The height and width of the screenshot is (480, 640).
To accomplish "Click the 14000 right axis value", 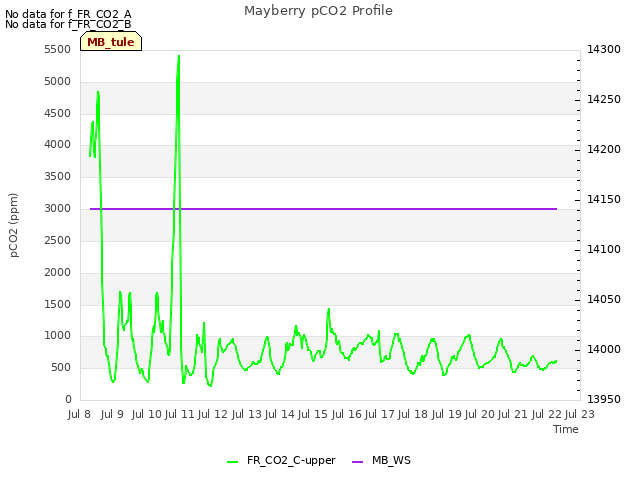I will tap(604, 350).
